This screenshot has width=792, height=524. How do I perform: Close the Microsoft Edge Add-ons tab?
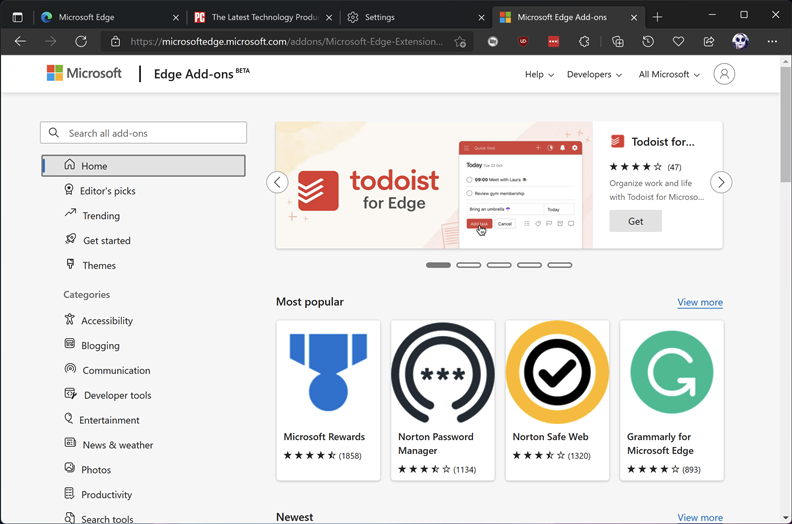pos(633,17)
